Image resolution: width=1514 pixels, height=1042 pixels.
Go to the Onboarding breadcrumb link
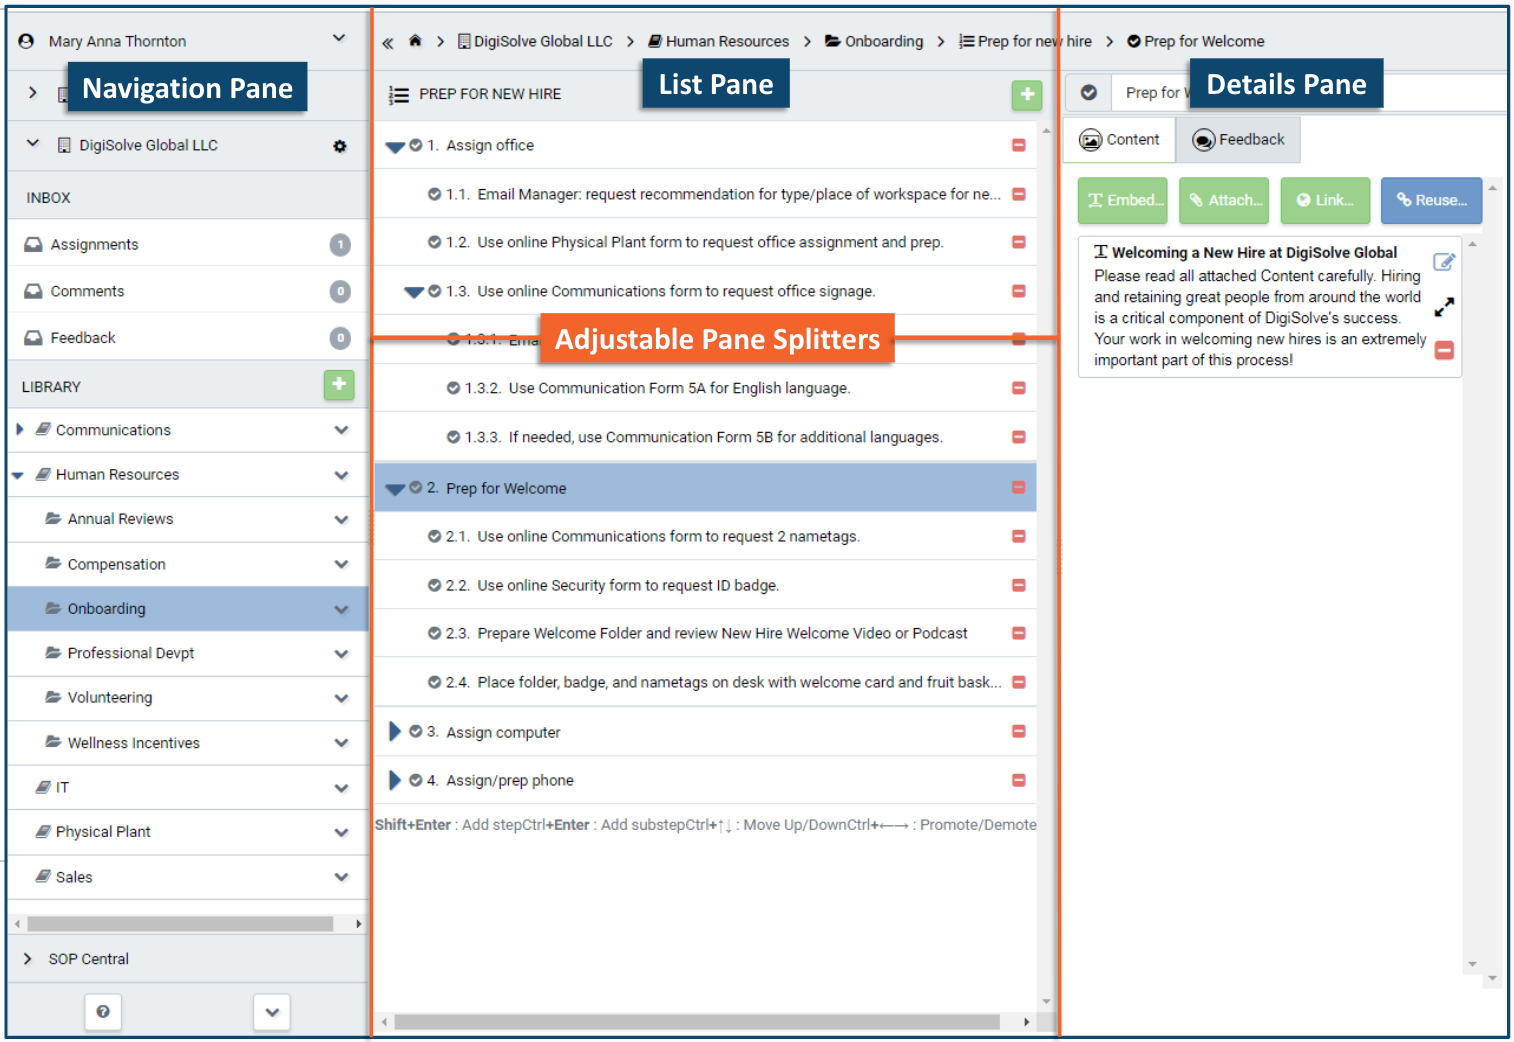tap(874, 41)
